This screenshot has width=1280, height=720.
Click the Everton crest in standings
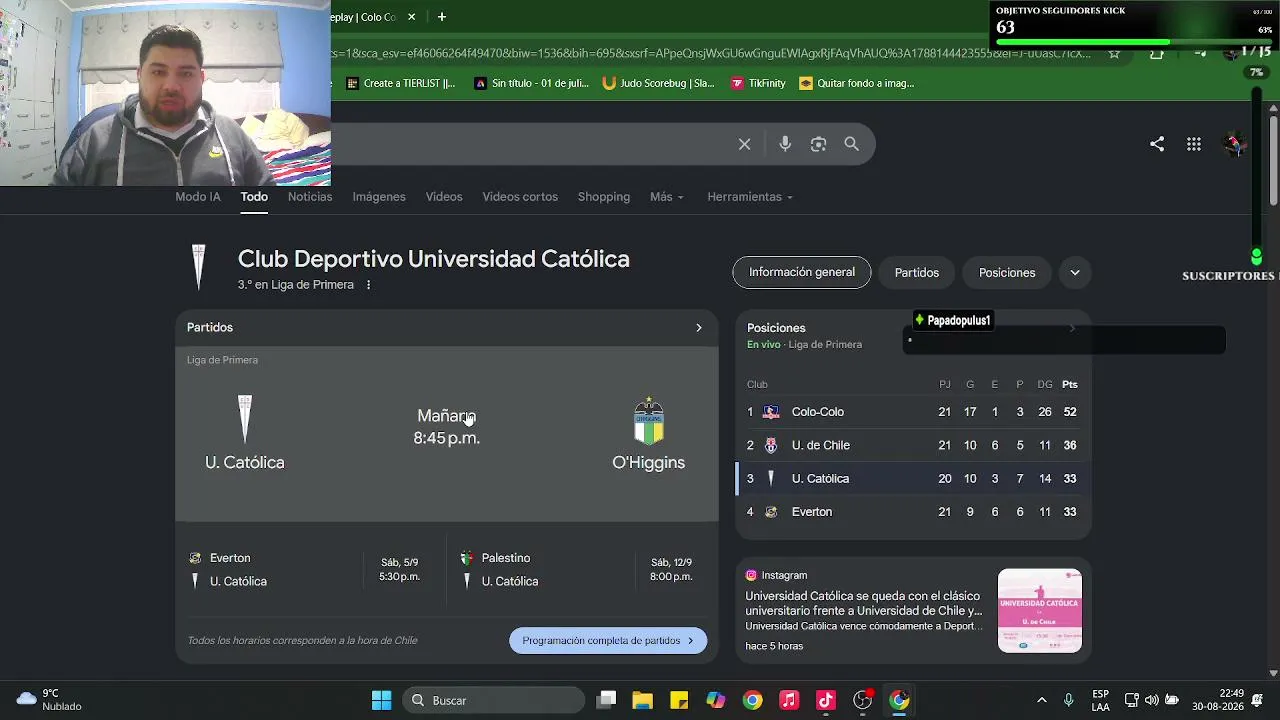pos(771,512)
